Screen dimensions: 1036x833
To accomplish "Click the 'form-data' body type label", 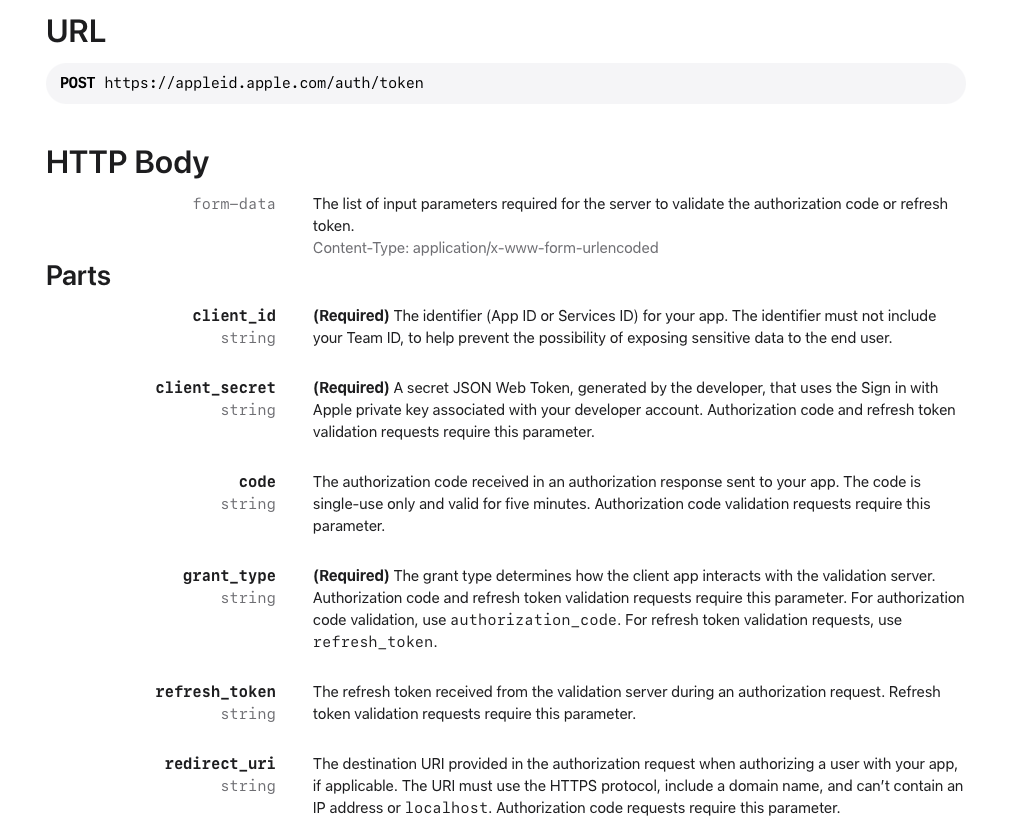I will click(234, 204).
